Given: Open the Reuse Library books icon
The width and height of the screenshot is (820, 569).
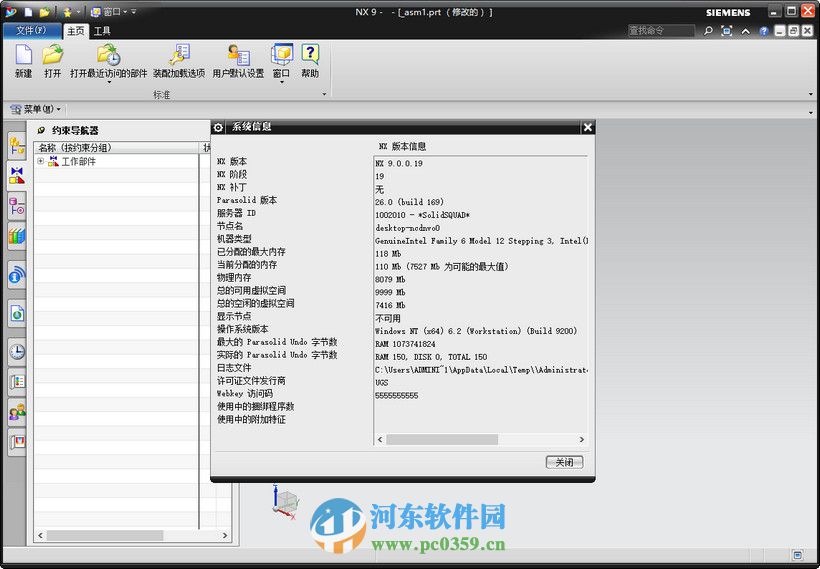Looking at the screenshot, I should coord(17,236).
